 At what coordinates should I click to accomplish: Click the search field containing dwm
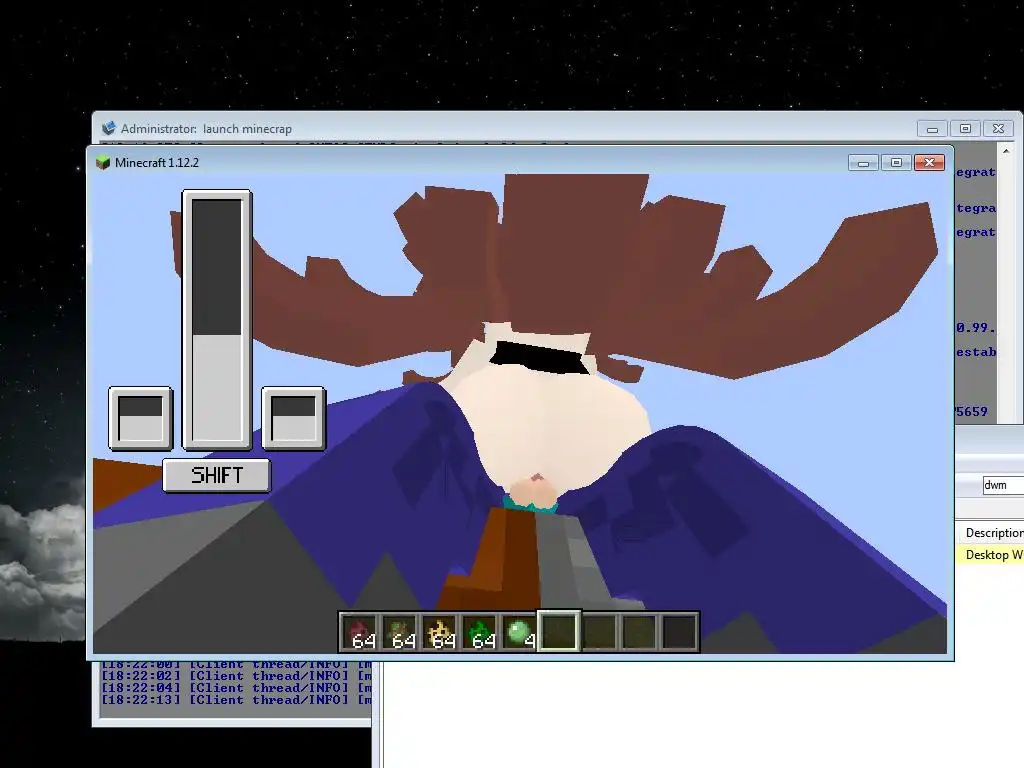pos(1003,485)
